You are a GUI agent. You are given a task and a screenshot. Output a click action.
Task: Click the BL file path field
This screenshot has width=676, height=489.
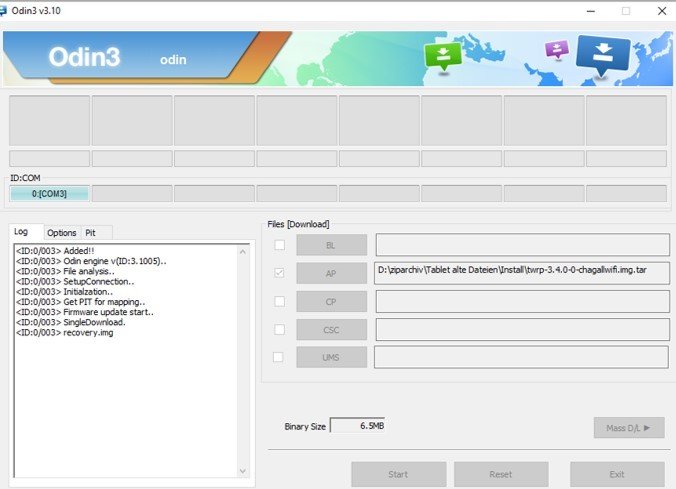523,245
